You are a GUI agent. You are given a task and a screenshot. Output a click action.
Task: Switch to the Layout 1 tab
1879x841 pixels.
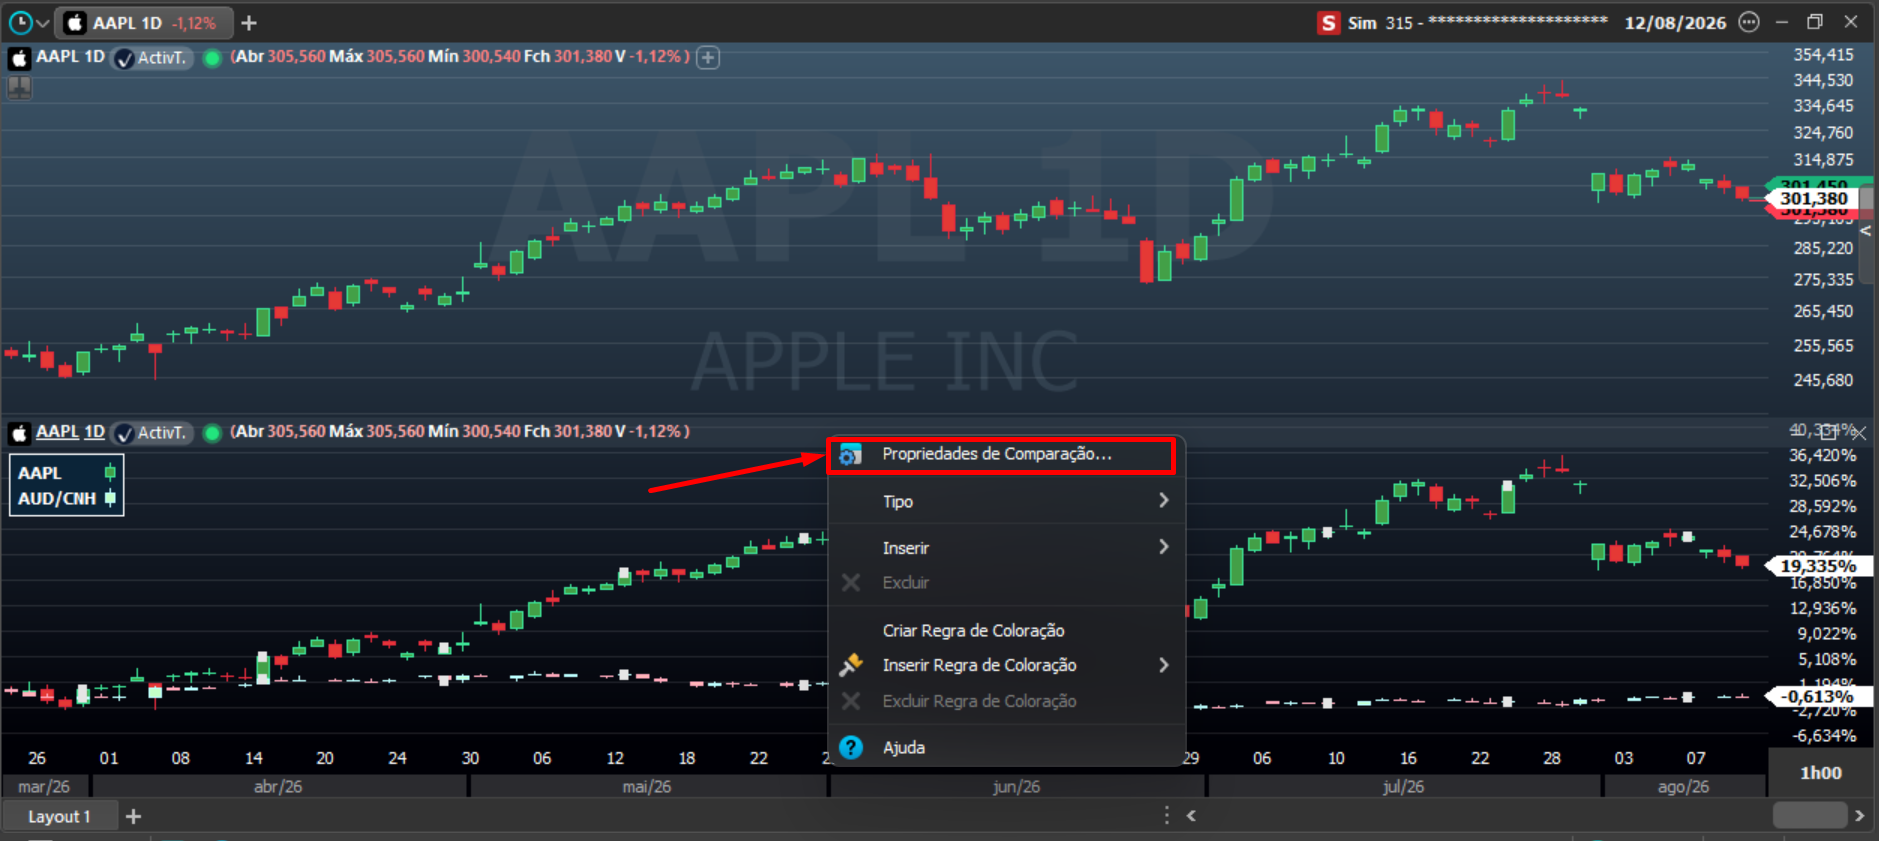coord(59,816)
